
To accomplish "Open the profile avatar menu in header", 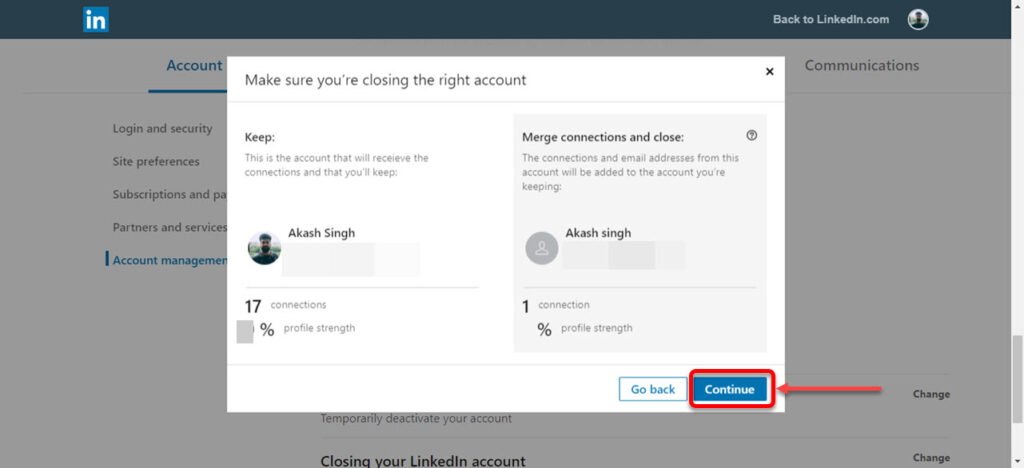I will (x=918, y=20).
